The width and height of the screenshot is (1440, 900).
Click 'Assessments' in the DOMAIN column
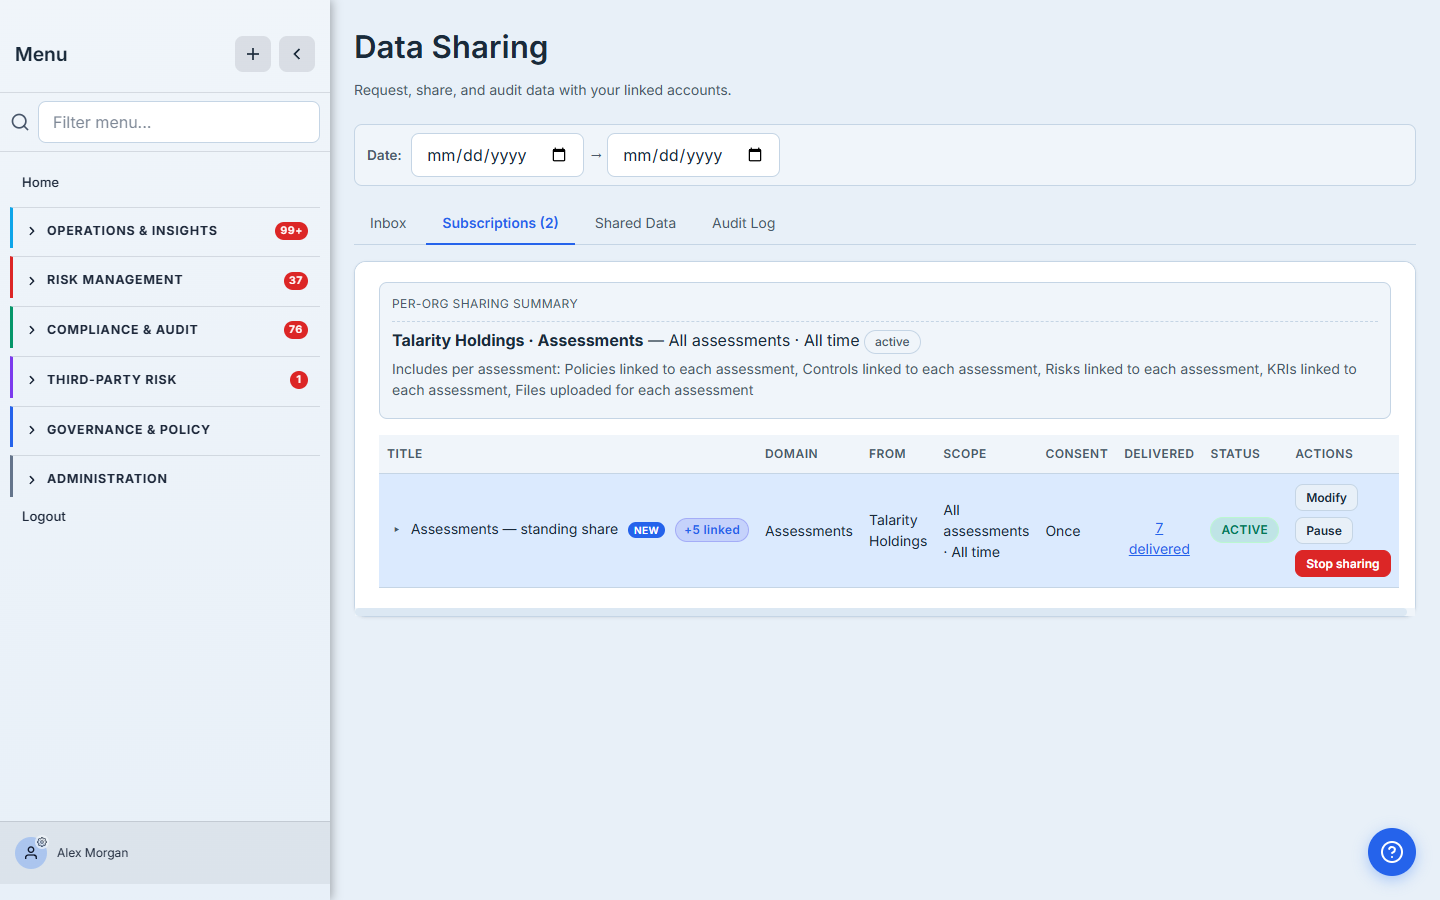click(x=809, y=531)
